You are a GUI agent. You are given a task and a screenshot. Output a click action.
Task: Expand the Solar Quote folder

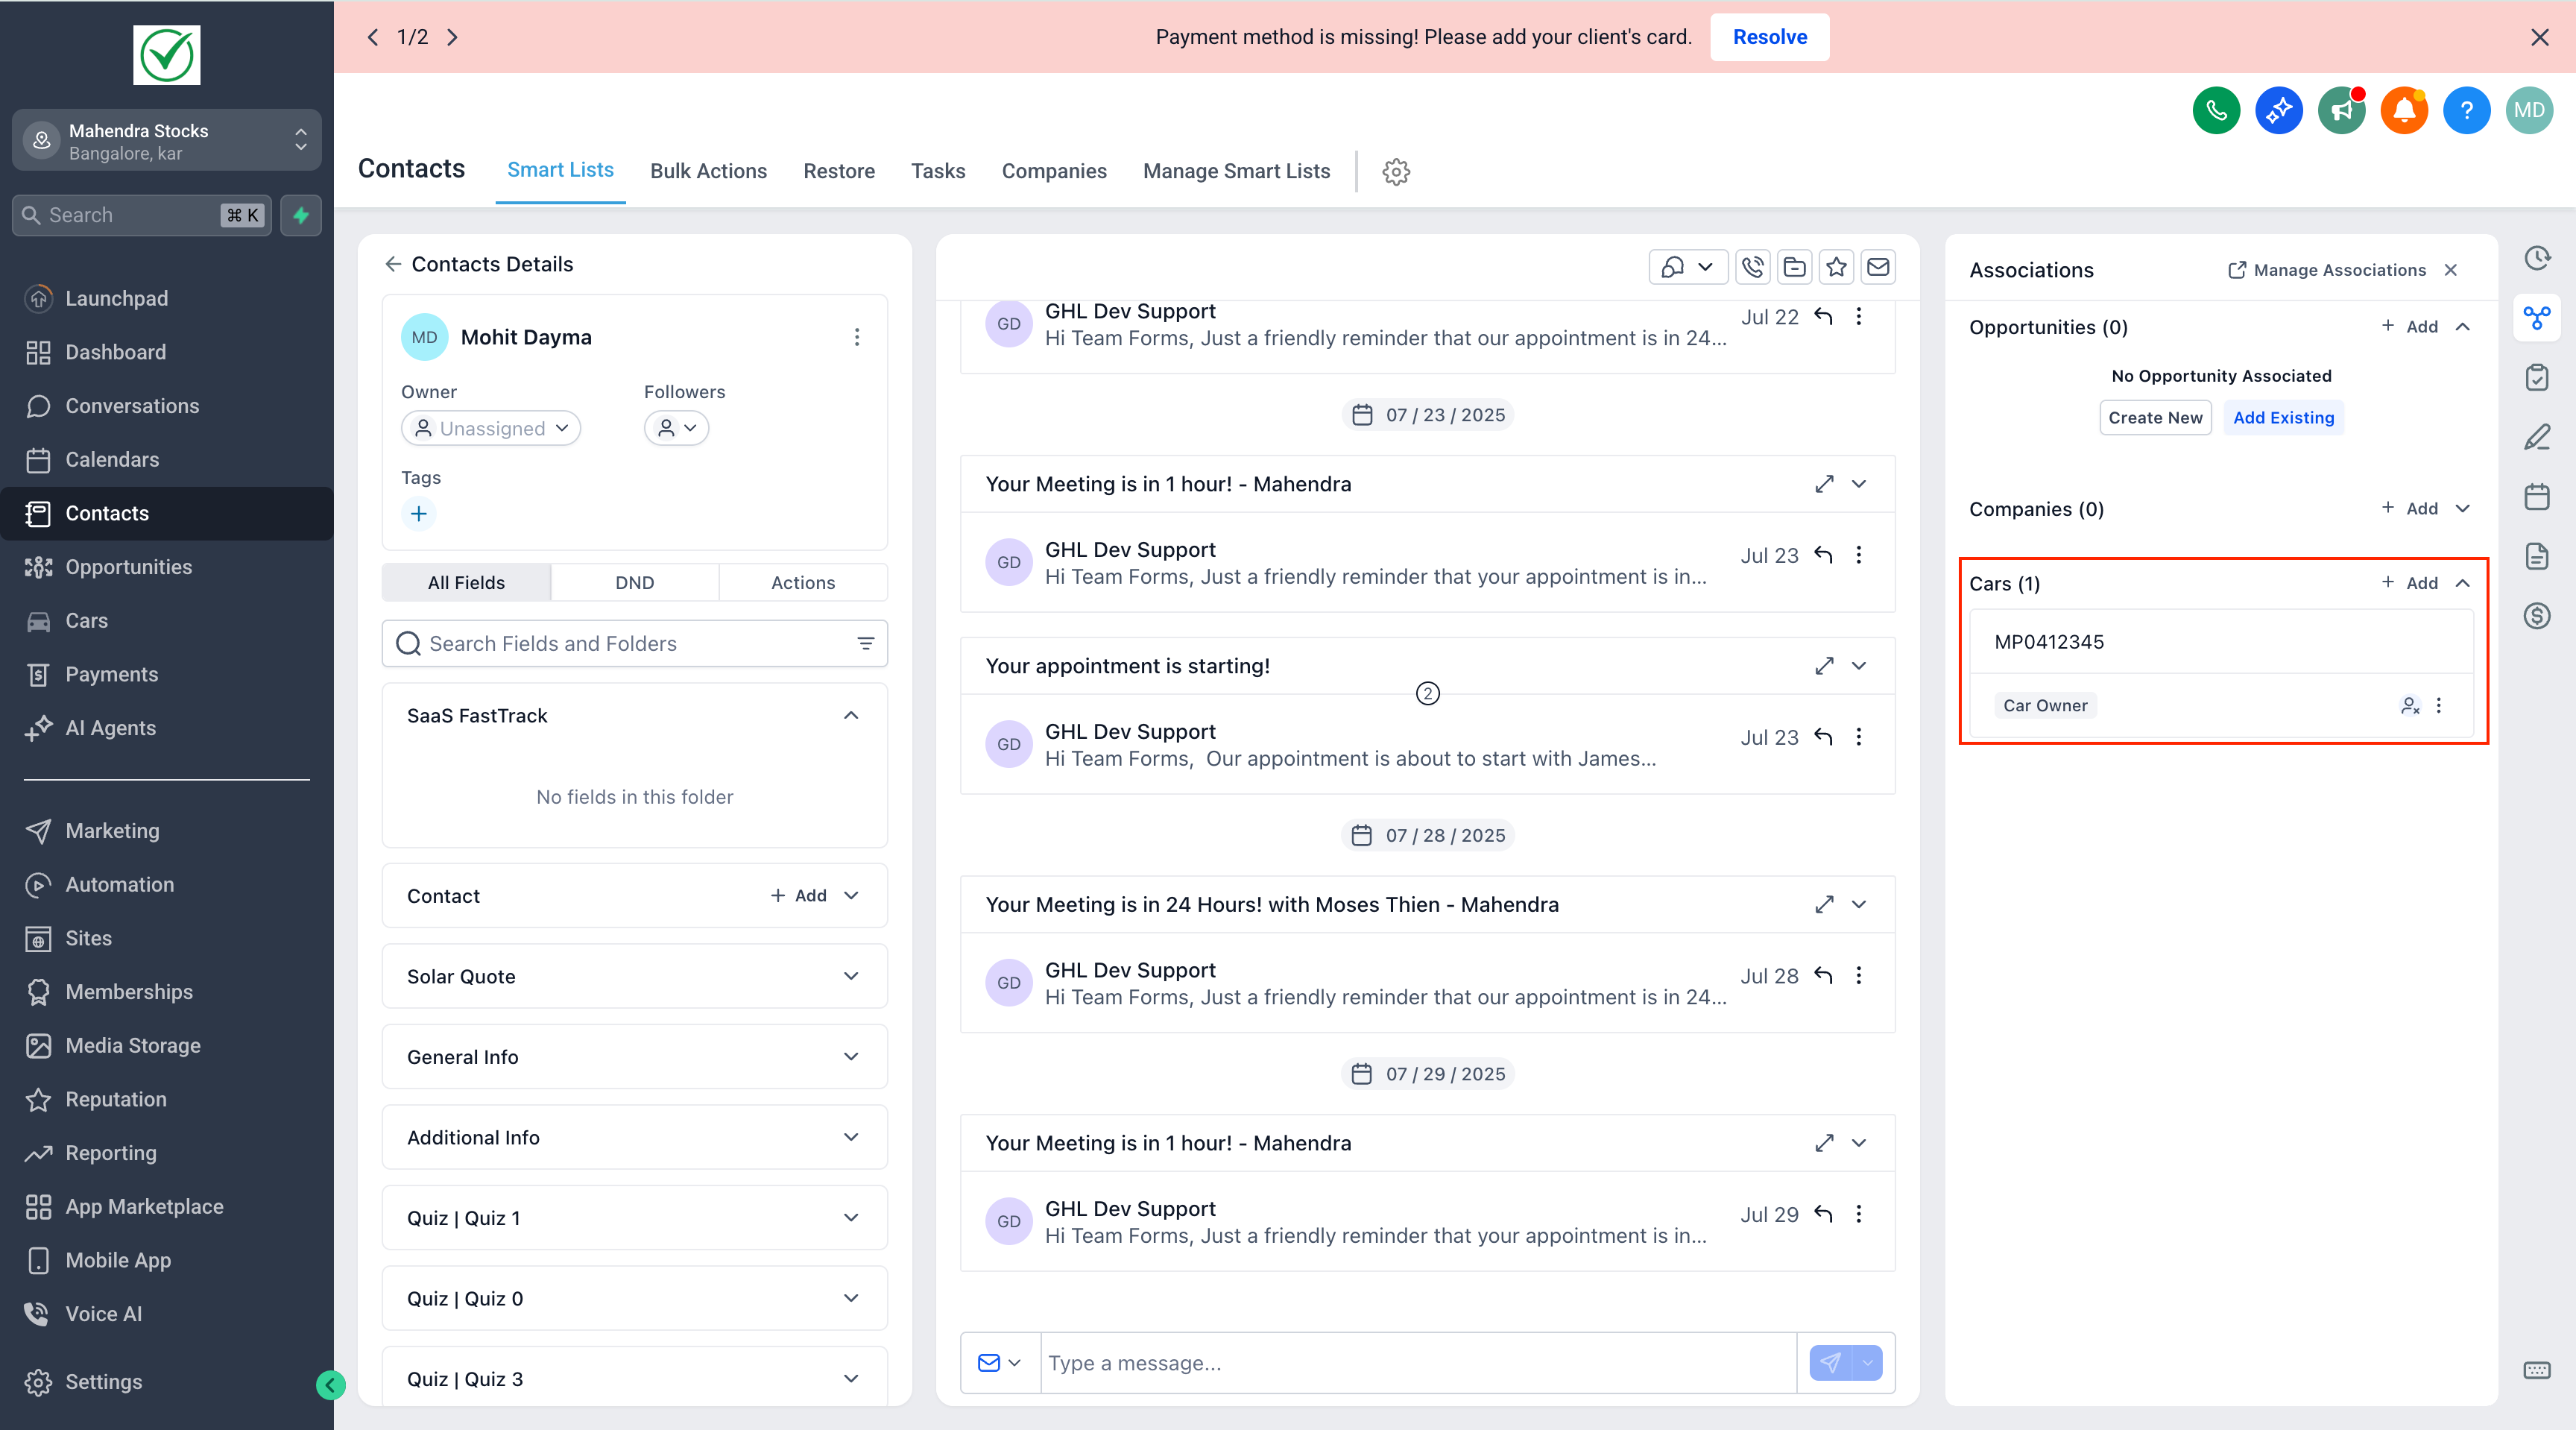851,977
